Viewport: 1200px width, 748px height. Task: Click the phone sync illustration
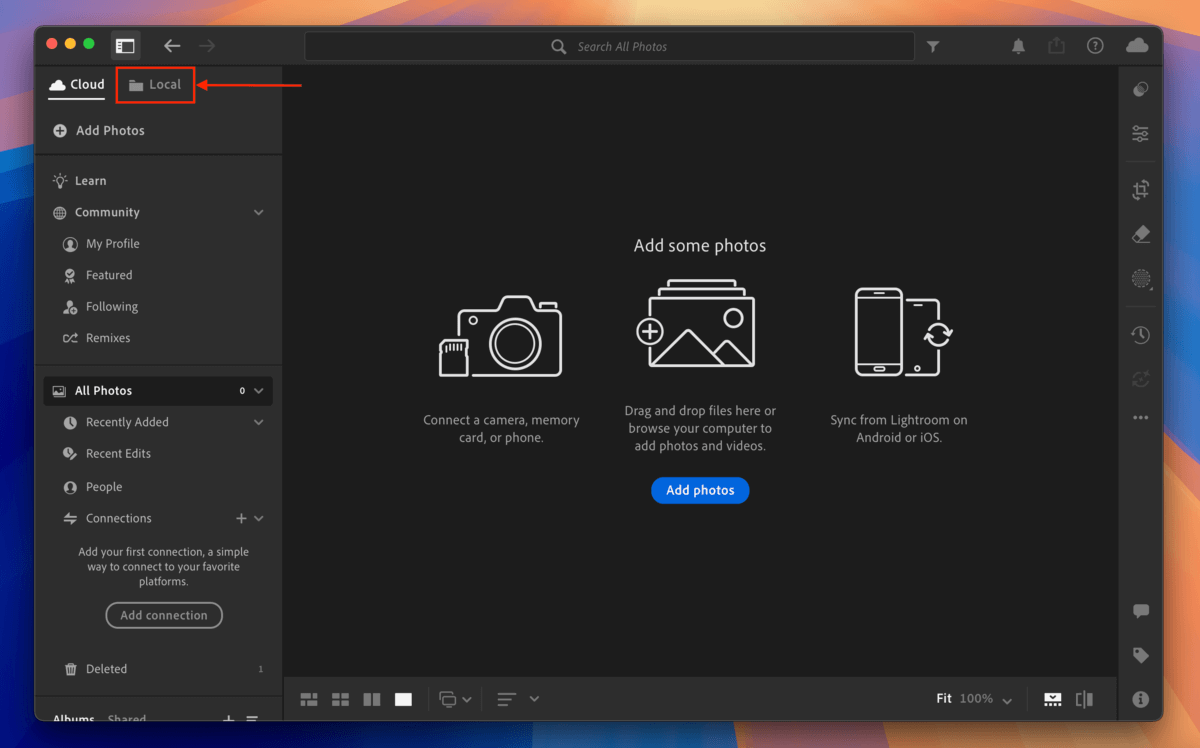(x=903, y=332)
